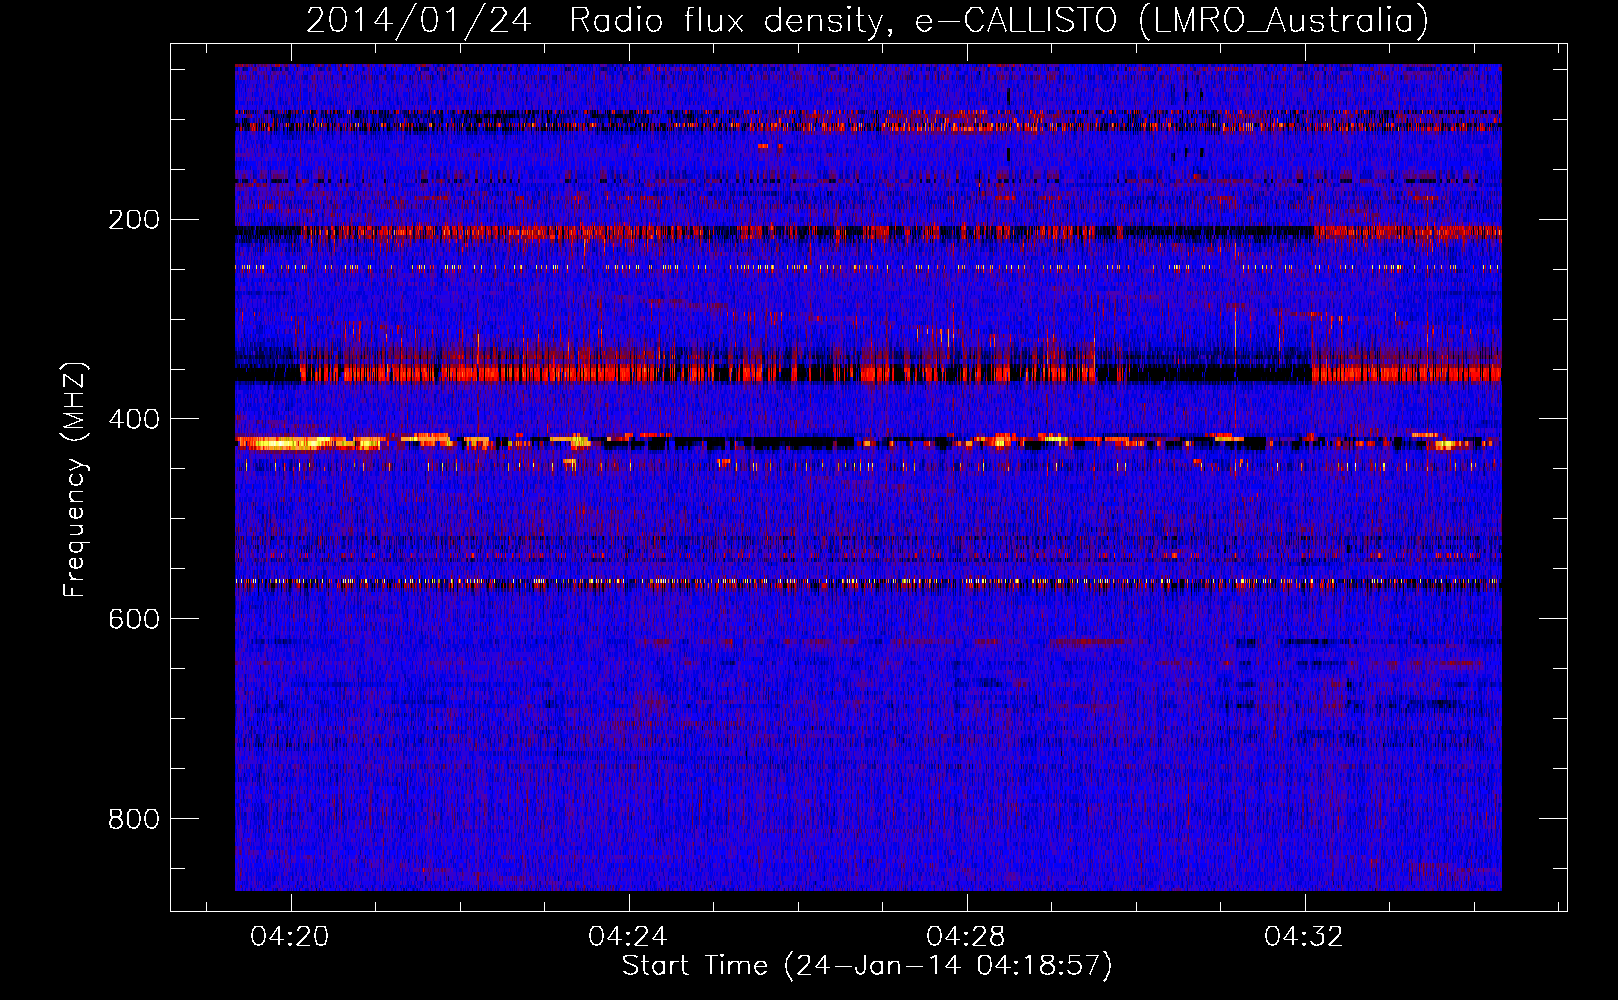Click the 800 MHz frequency tick label
The width and height of the screenshot is (1618, 1000).
(134, 819)
